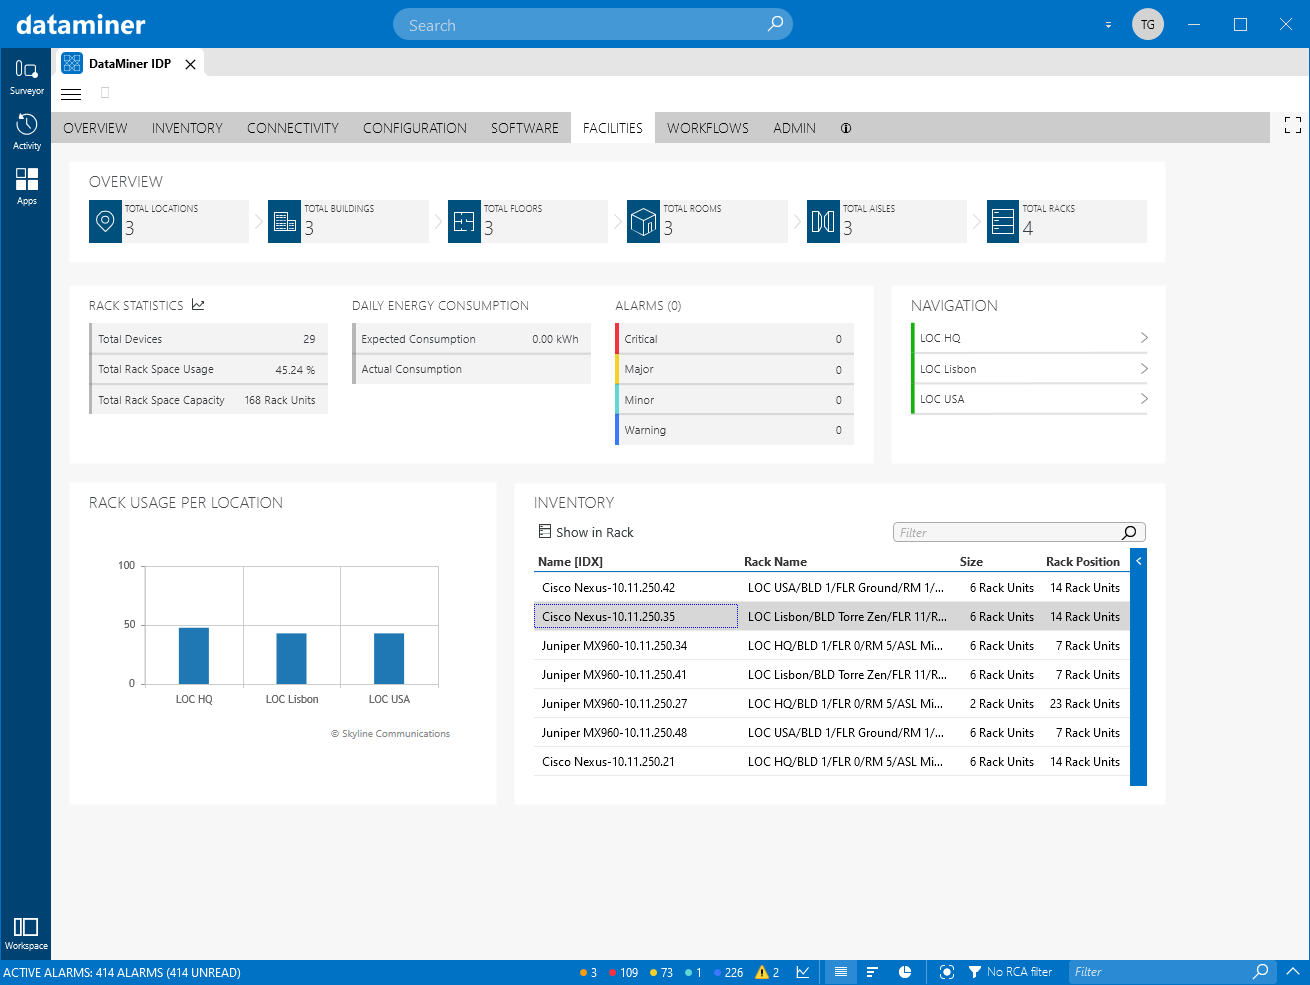Screen dimensions: 1310x985
Task: Select row Juniper MX960-10.11.250.27
Action: [832, 704]
